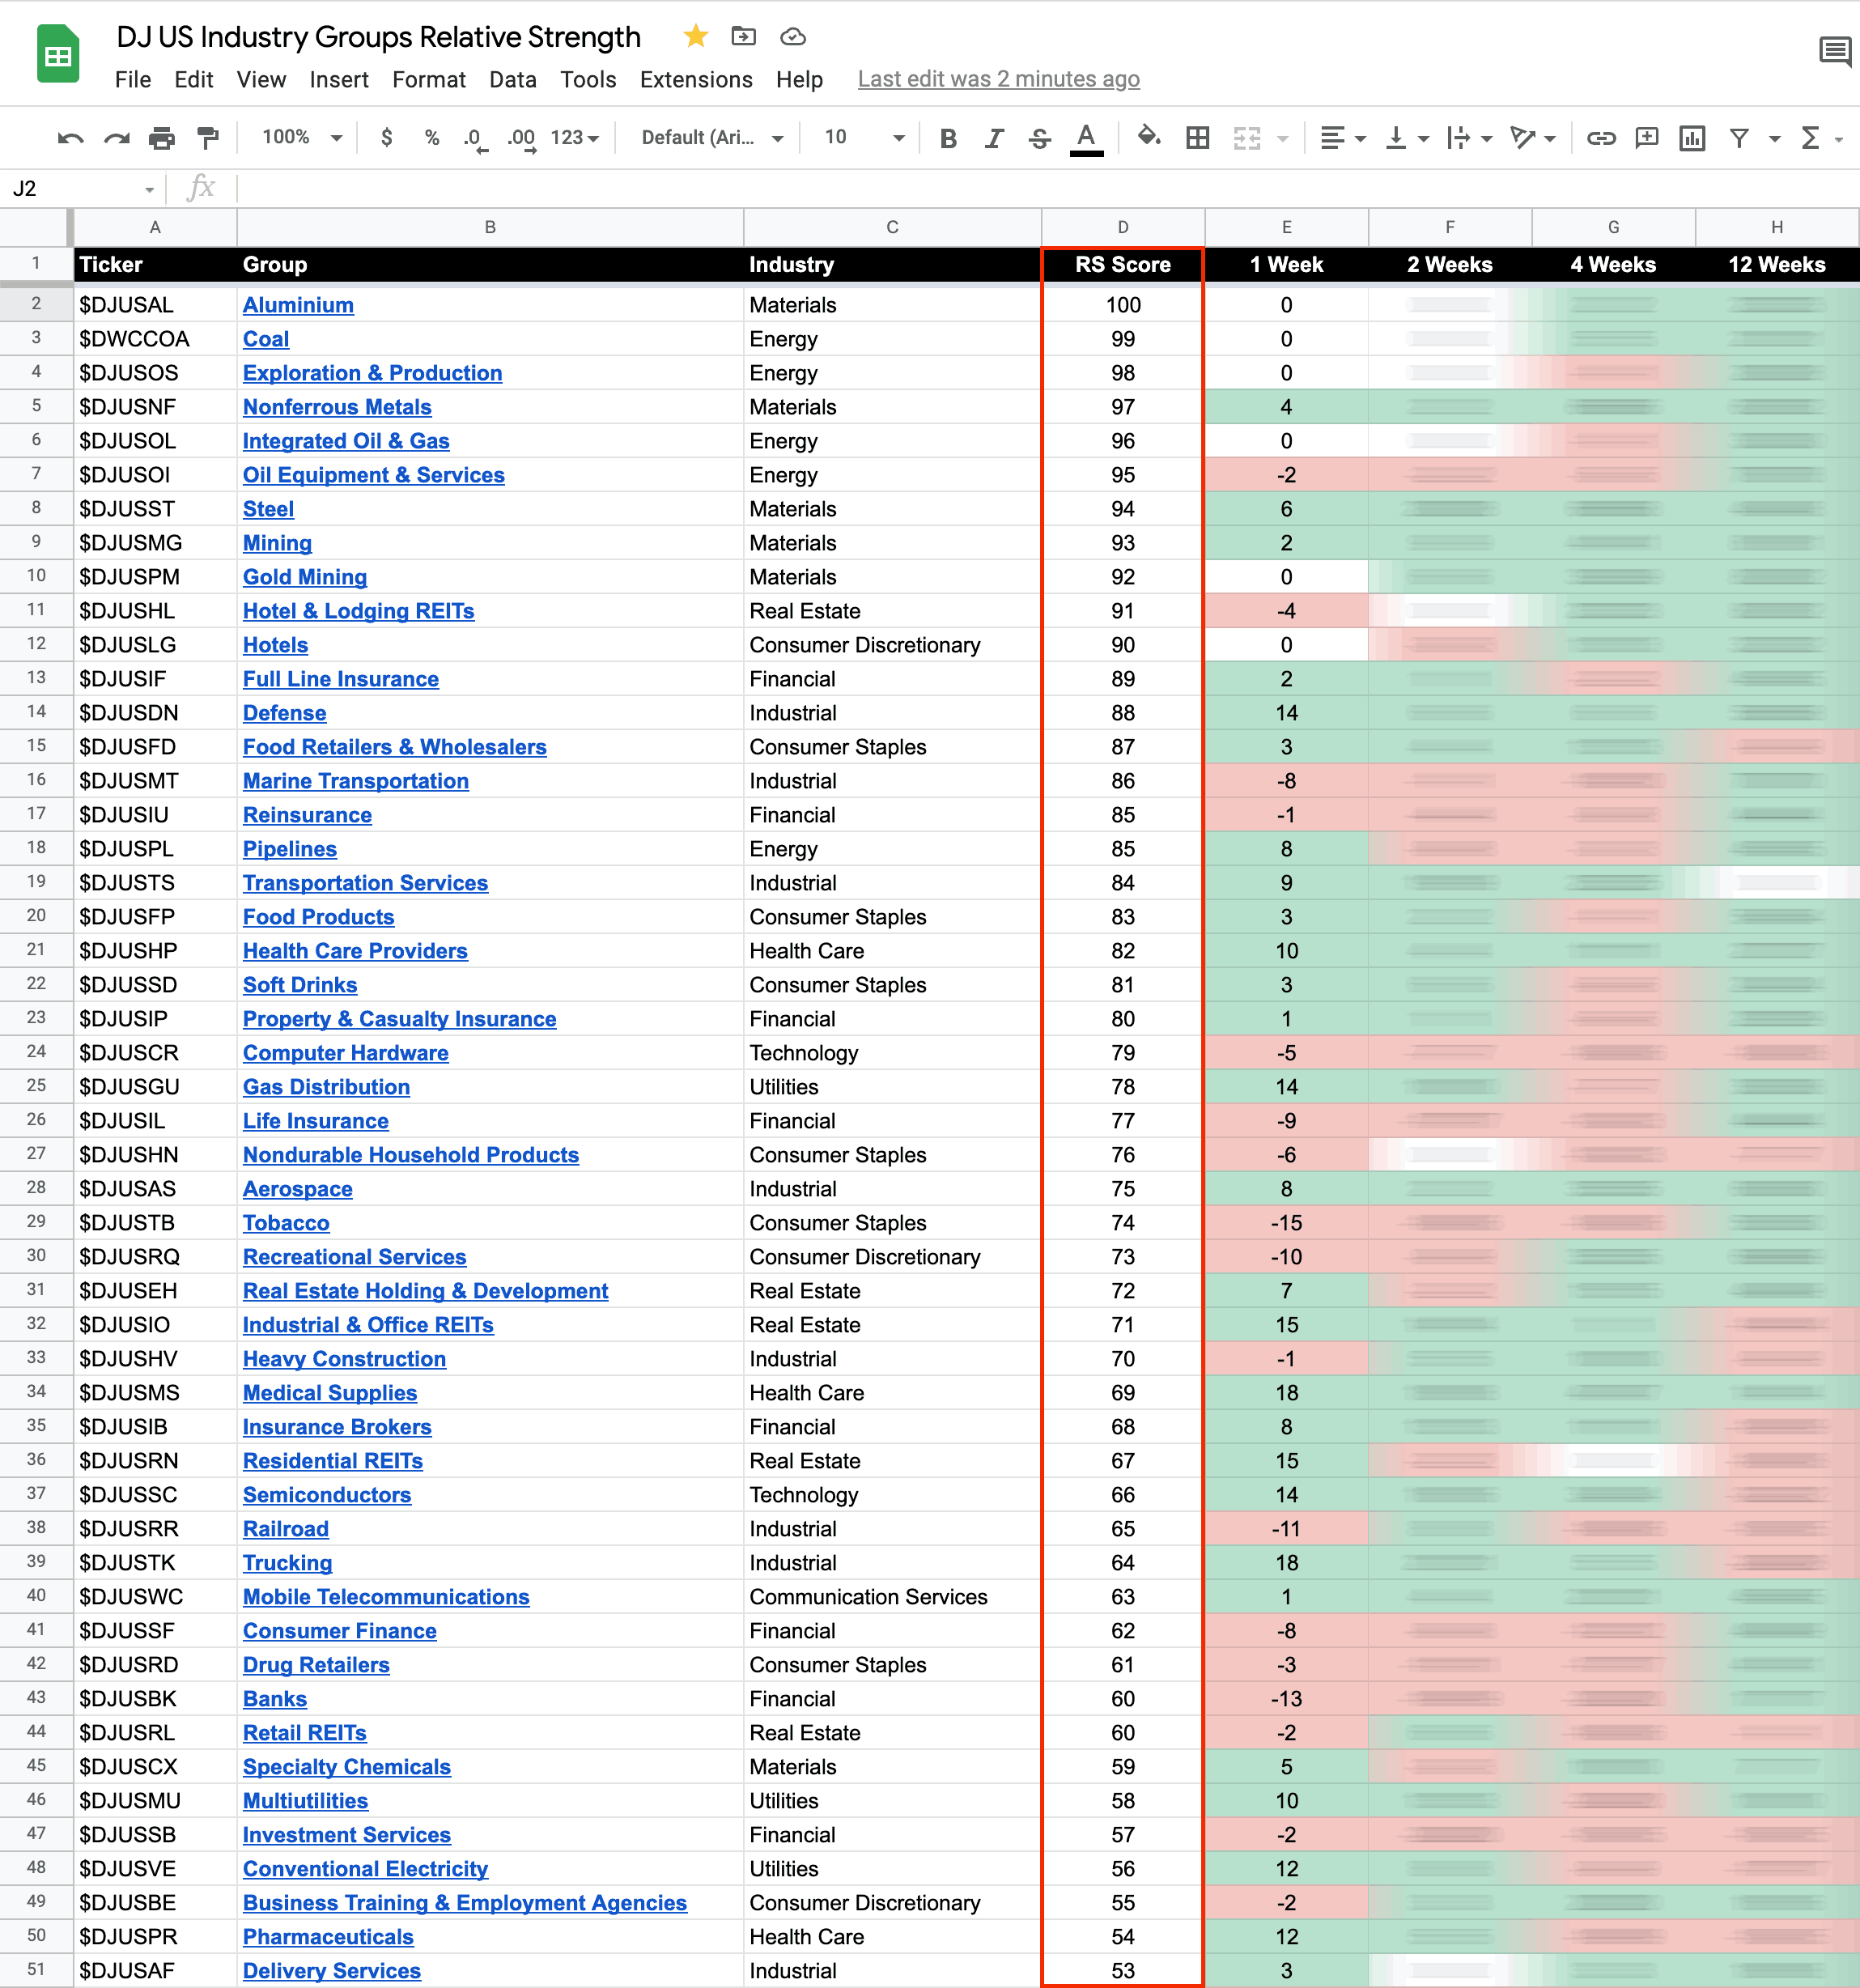1860x1988 pixels.
Task: Toggle bold formatting
Action: click(948, 138)
